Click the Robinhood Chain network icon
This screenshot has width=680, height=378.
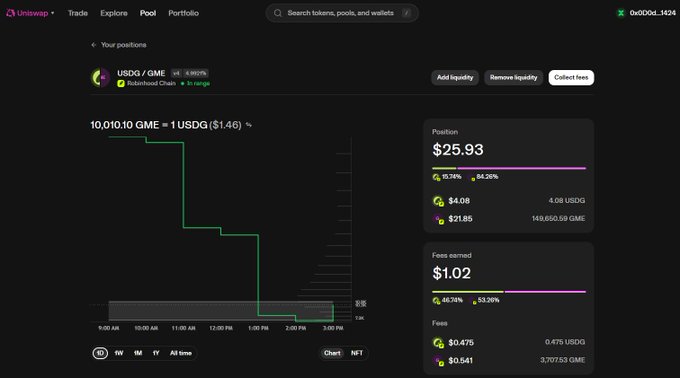click(x=121, y=83)
